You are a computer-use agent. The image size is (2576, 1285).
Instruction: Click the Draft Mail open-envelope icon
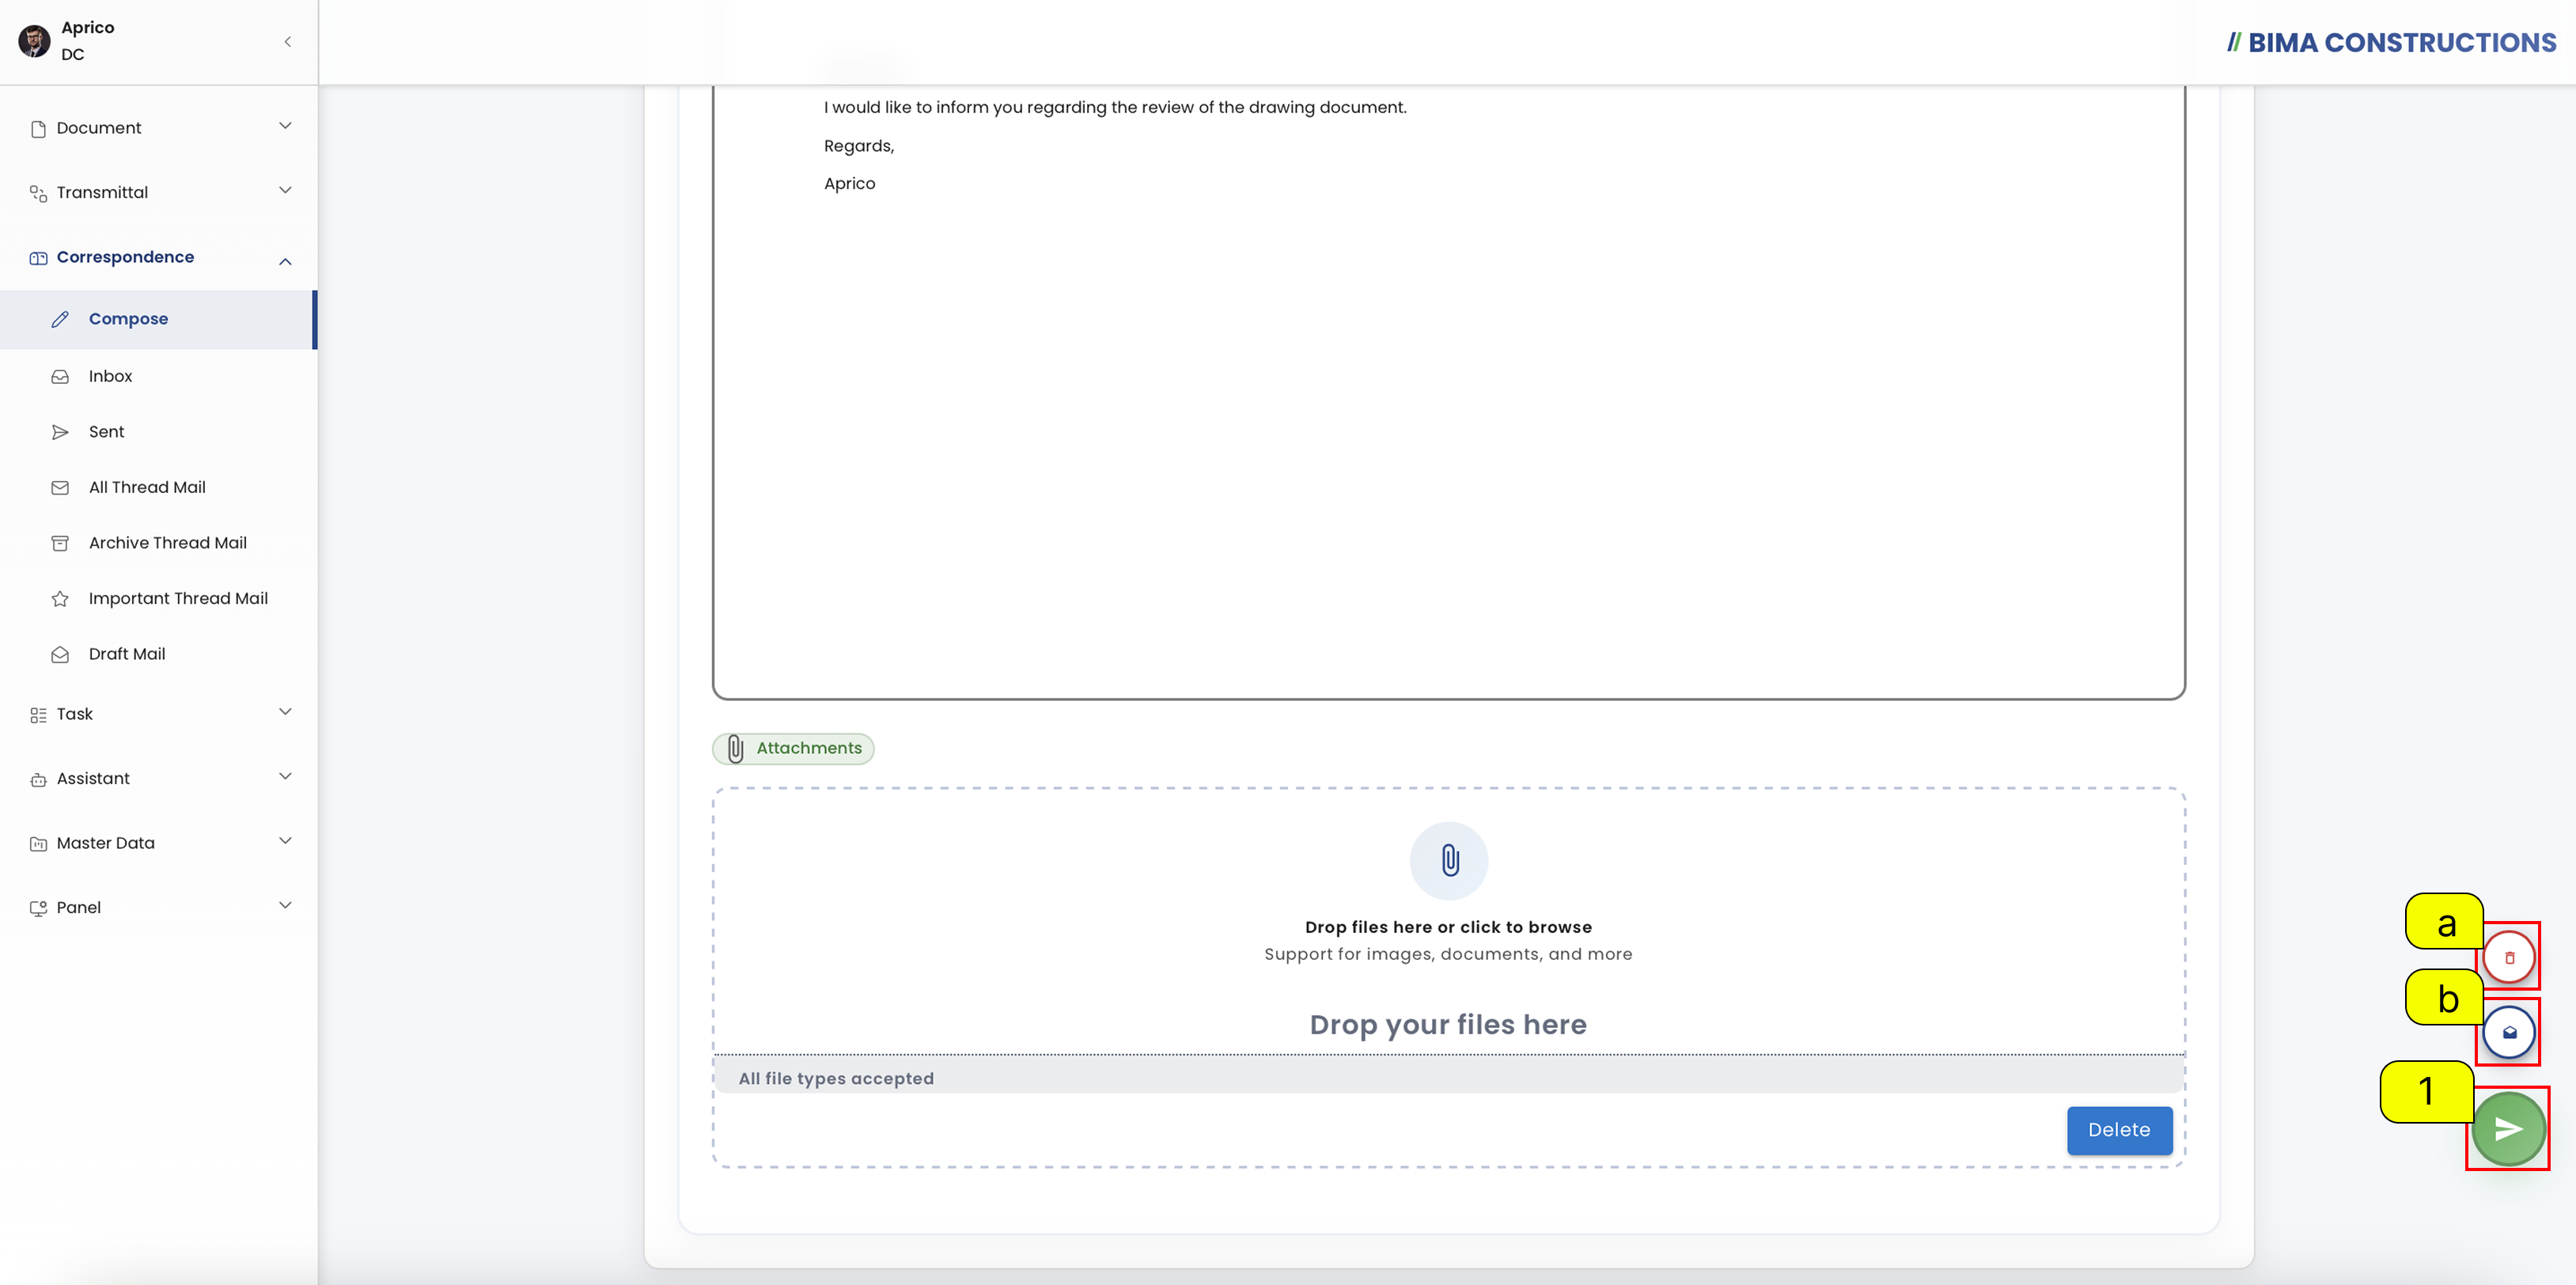[x=60, y=654]
